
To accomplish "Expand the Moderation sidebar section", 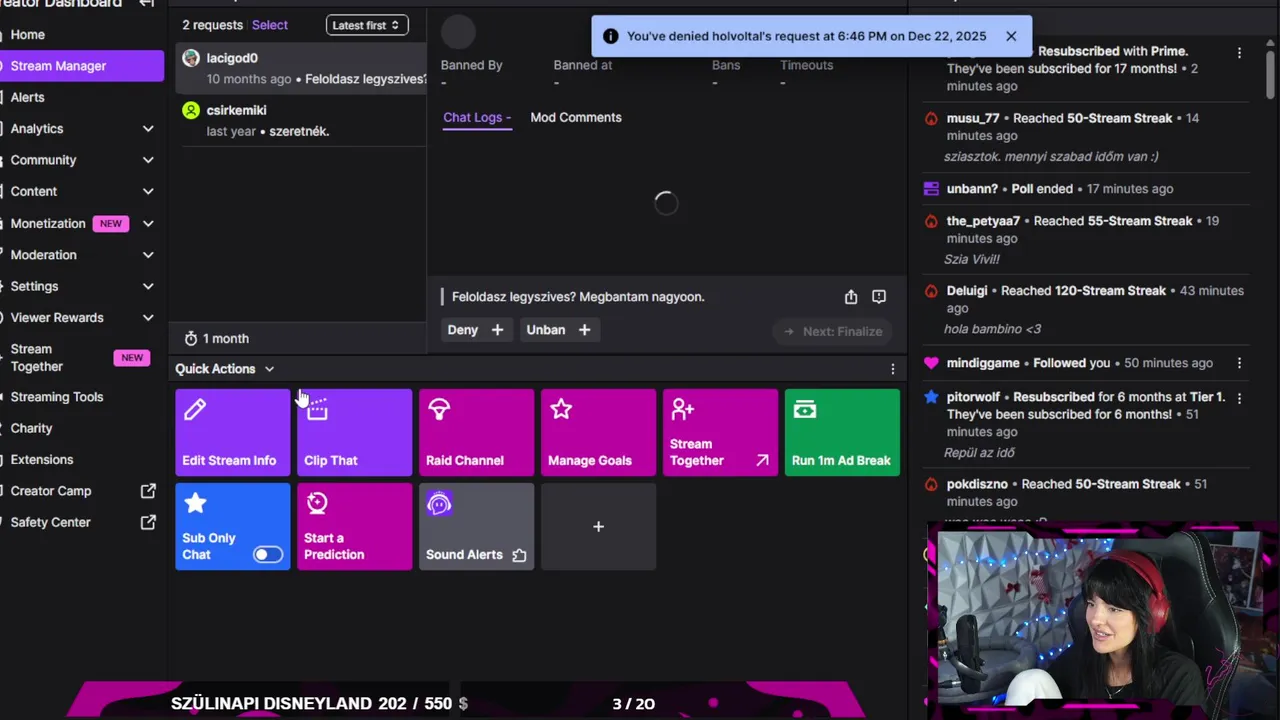I will point(148,255).
